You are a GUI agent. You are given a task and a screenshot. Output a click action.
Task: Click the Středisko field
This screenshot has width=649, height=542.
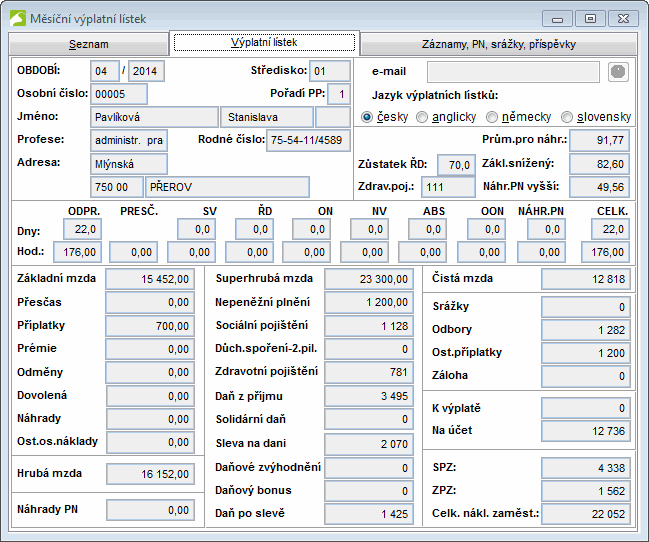click(x=329, y=72)
